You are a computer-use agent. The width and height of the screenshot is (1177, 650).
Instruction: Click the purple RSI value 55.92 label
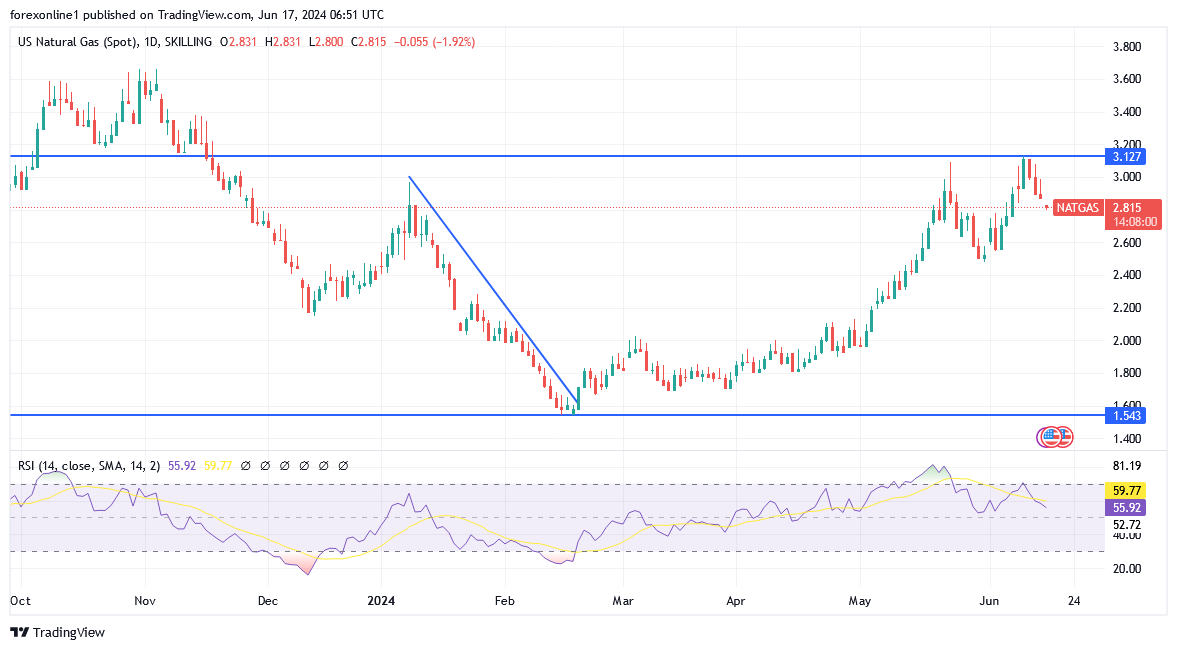[181, 465]
